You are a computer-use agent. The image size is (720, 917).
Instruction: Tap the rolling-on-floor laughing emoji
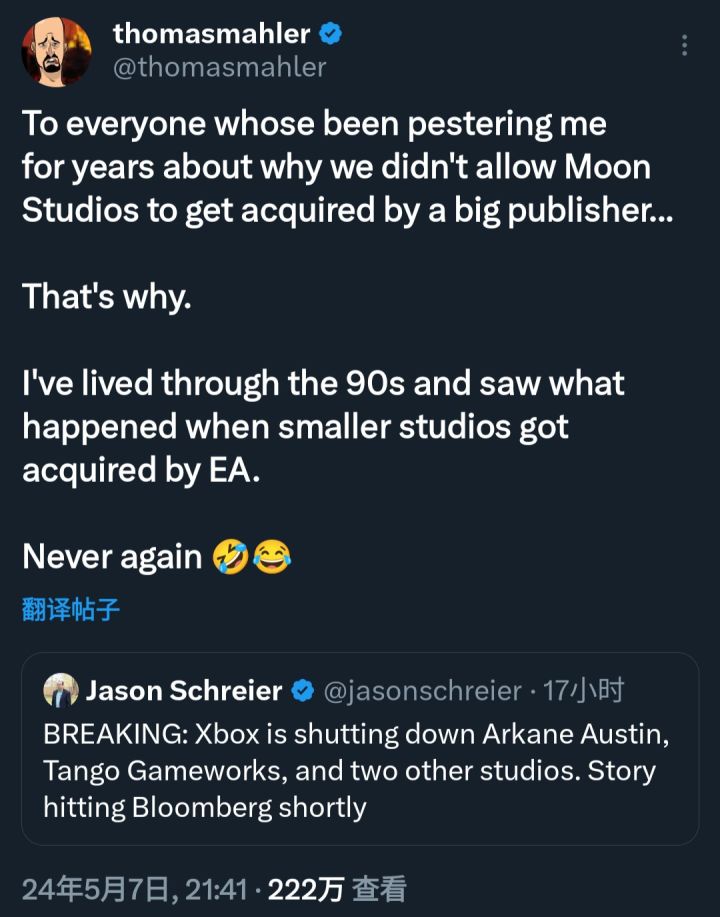[229, 557]
